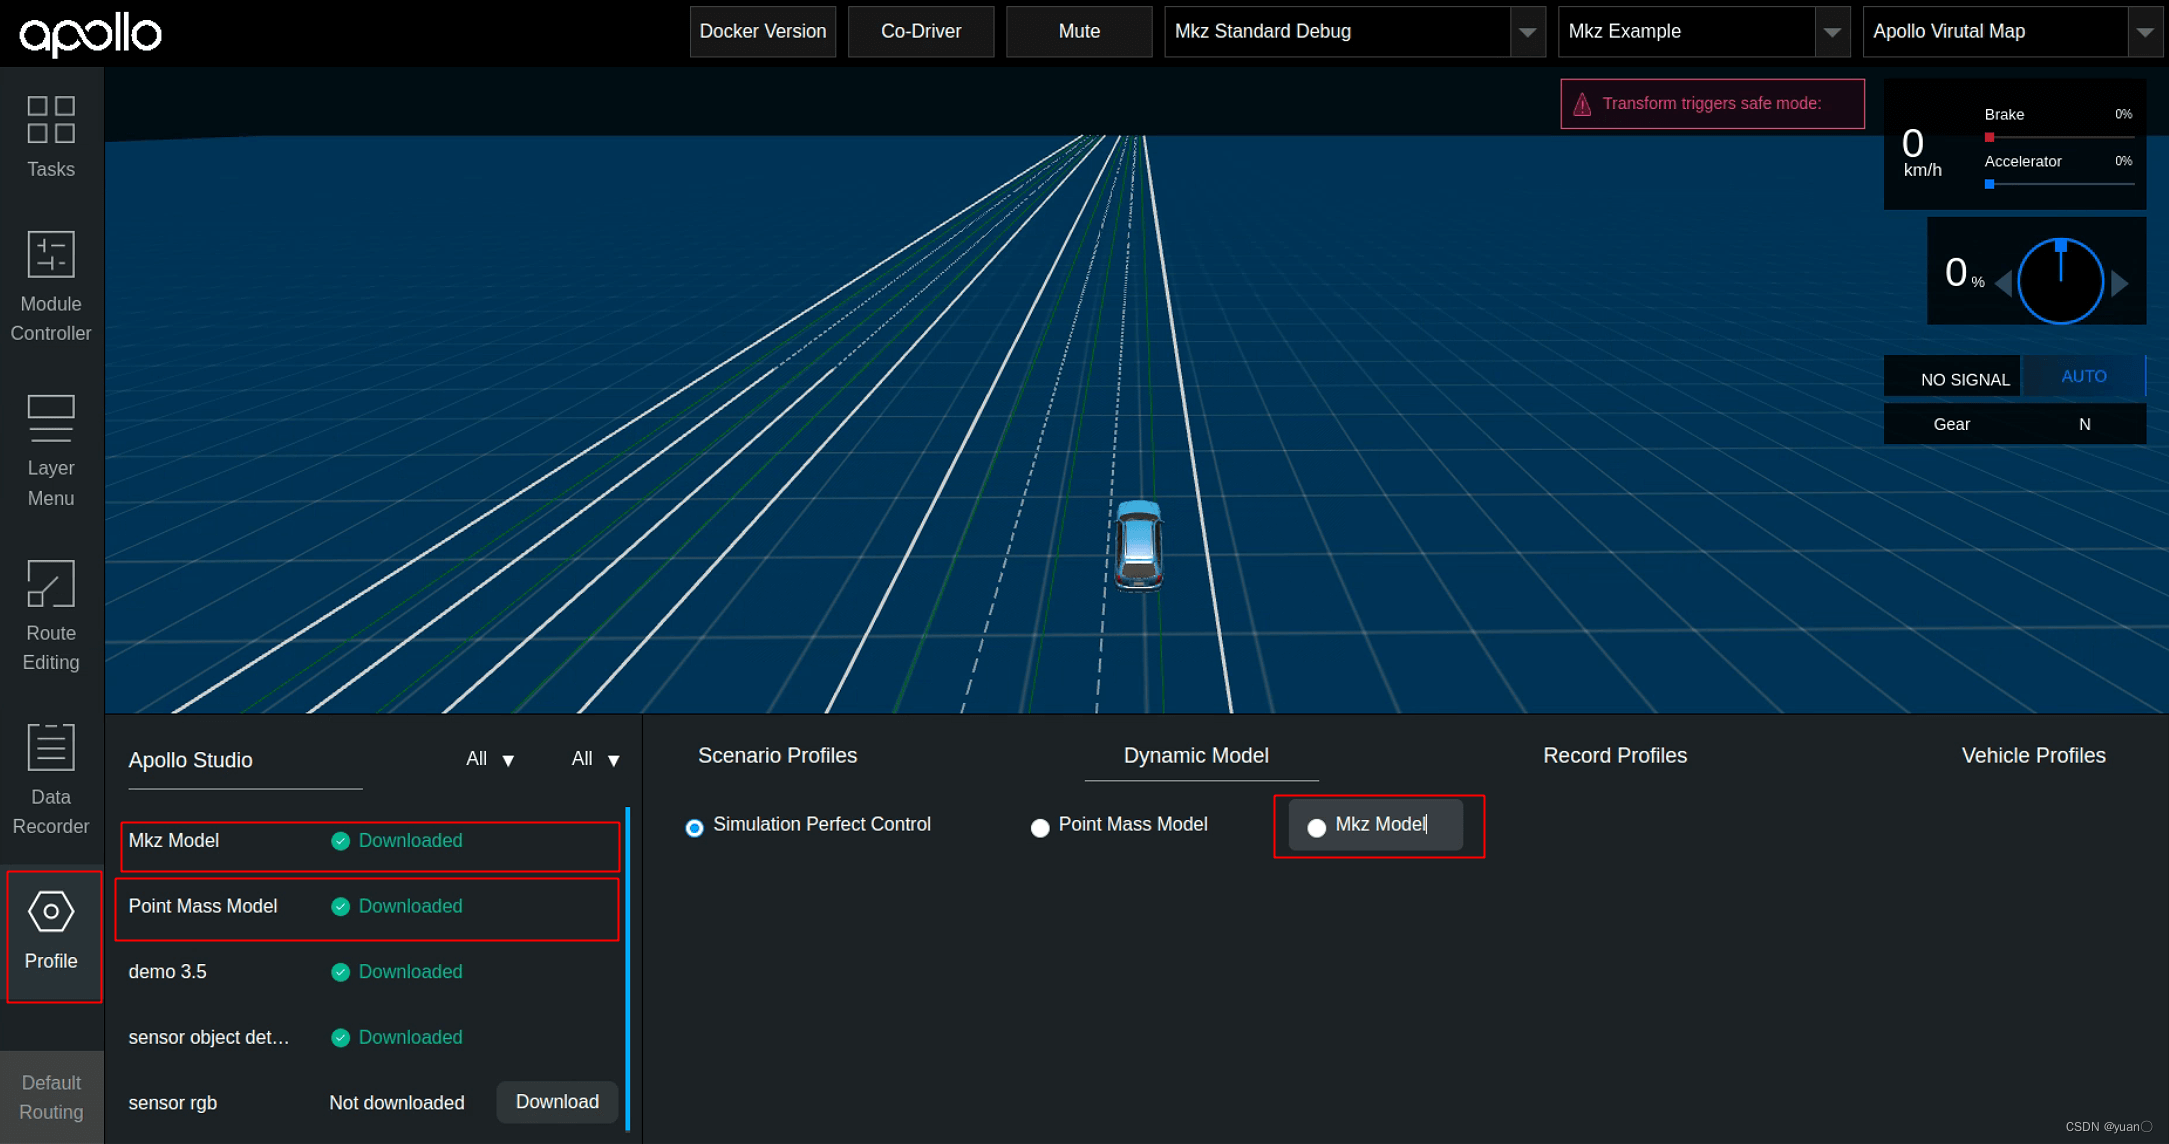Expand the Mkz Standard Debug dropdown
2169x1144 pixels.
click(1527, 32)
